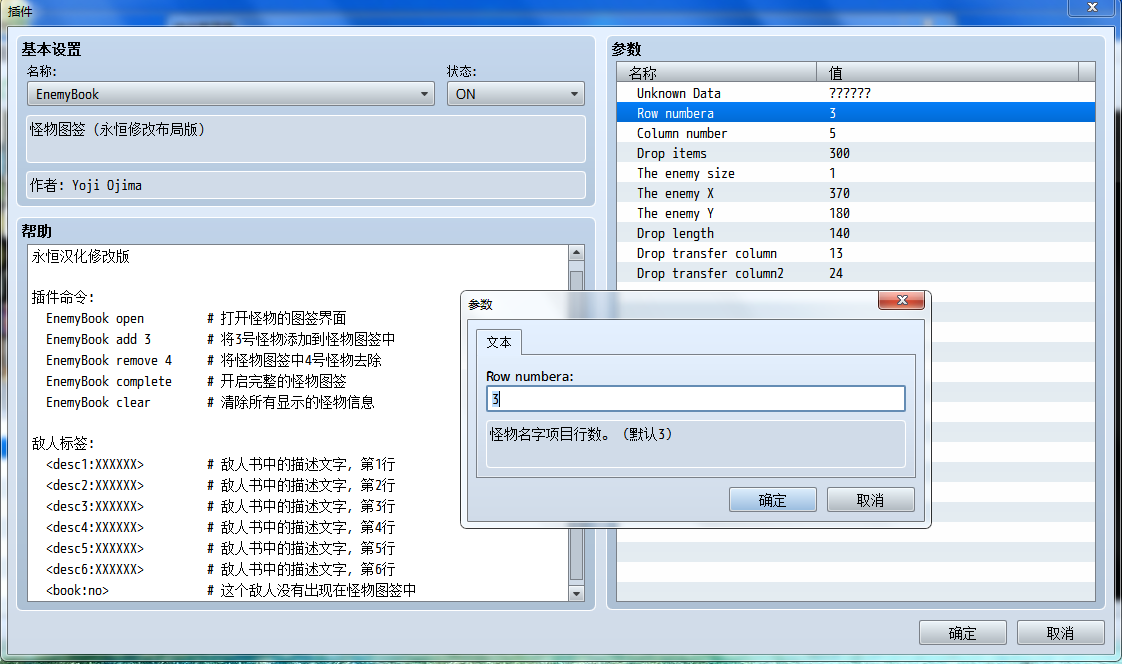Close the 参数 dialog with red X
This screenshot has width=1122, height=664.
coord(902,300)
